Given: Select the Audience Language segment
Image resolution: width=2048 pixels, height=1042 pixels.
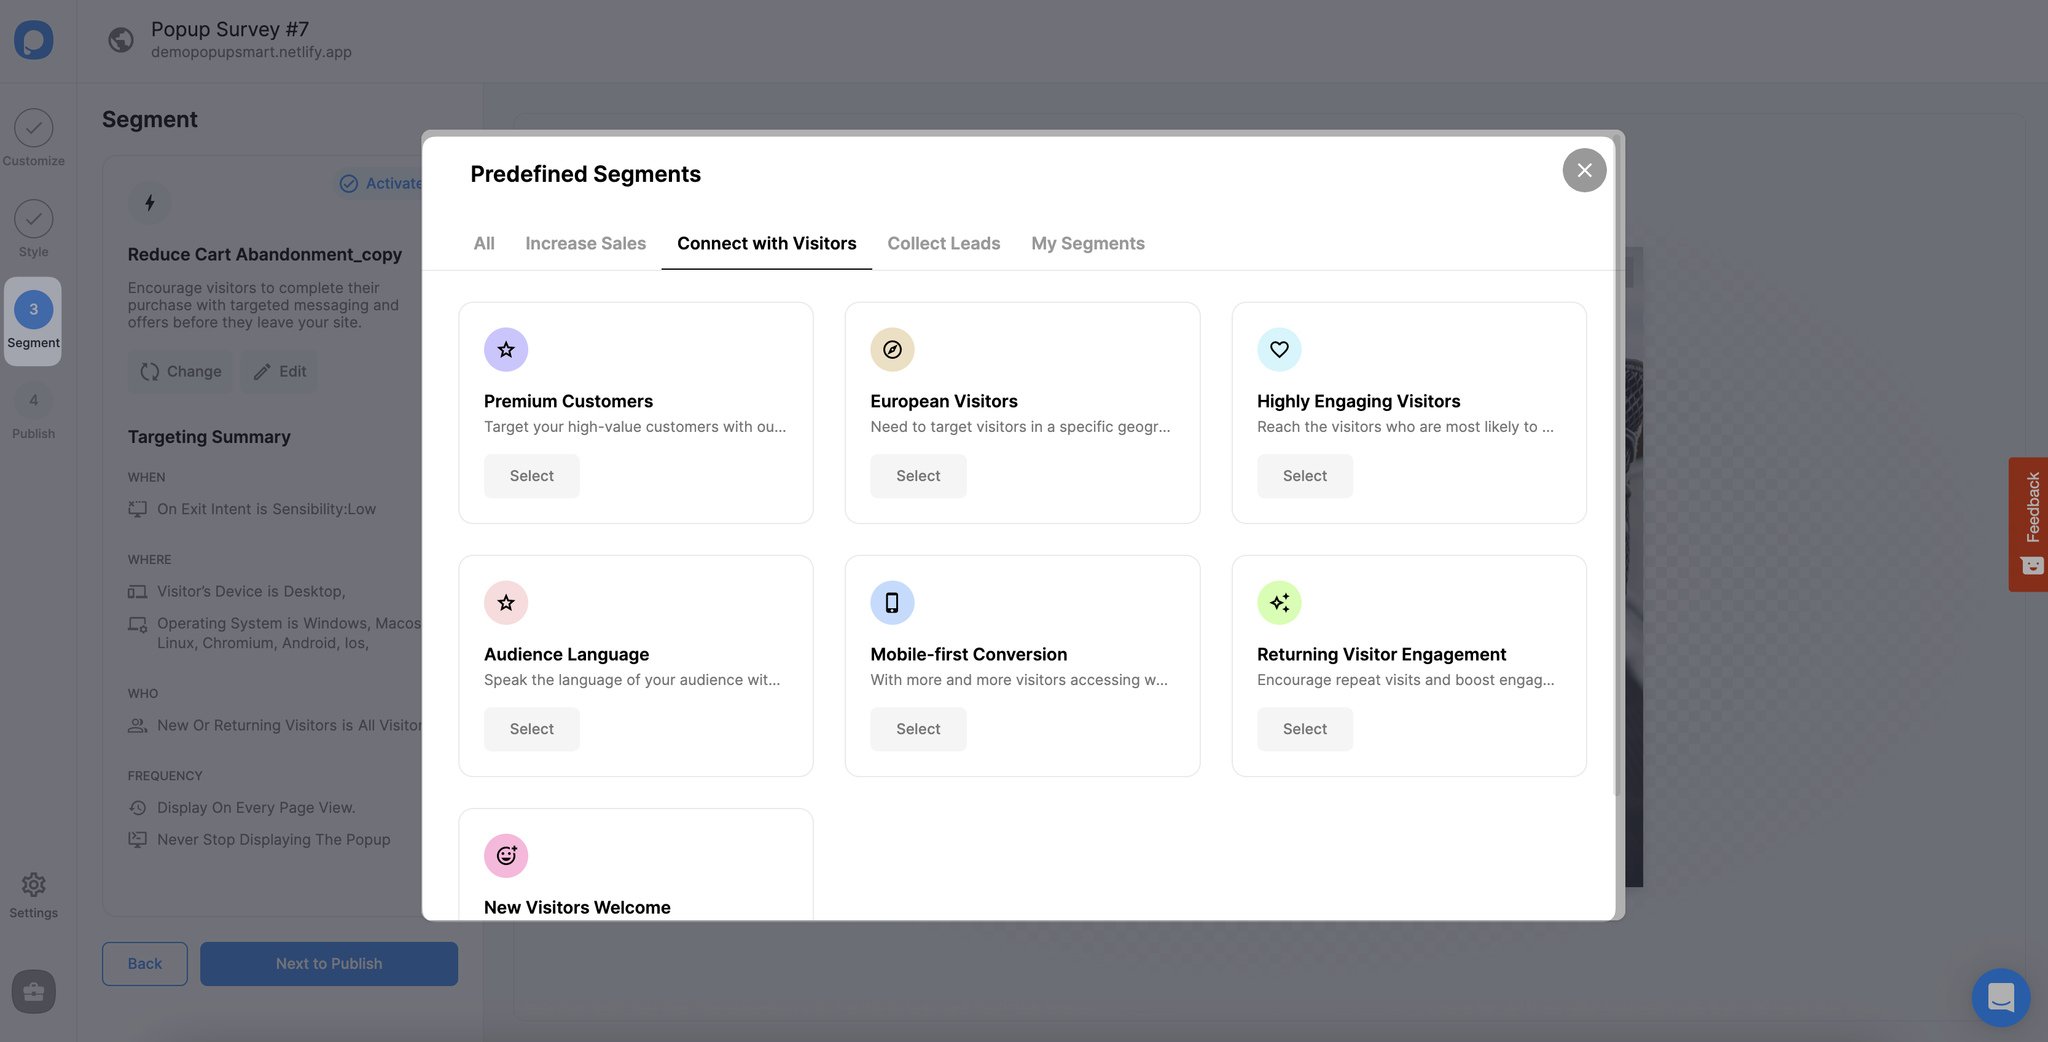Looking at the screenshot, I should click(x=531, y=728).
